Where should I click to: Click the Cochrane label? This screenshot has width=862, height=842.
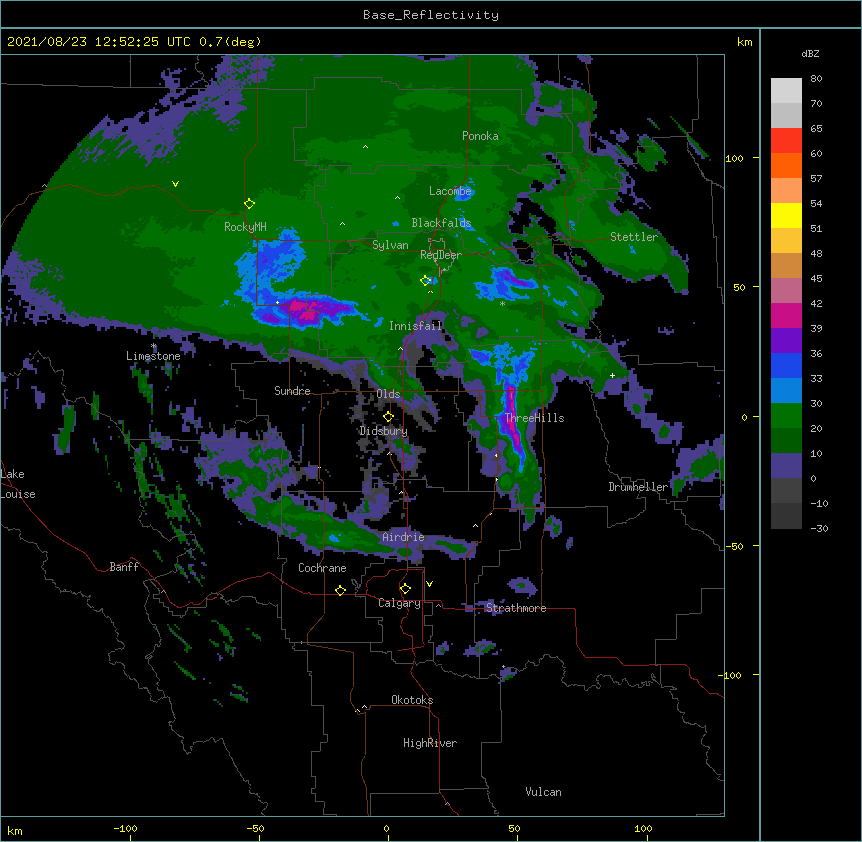pyautogui.click(x=322, y=568)
